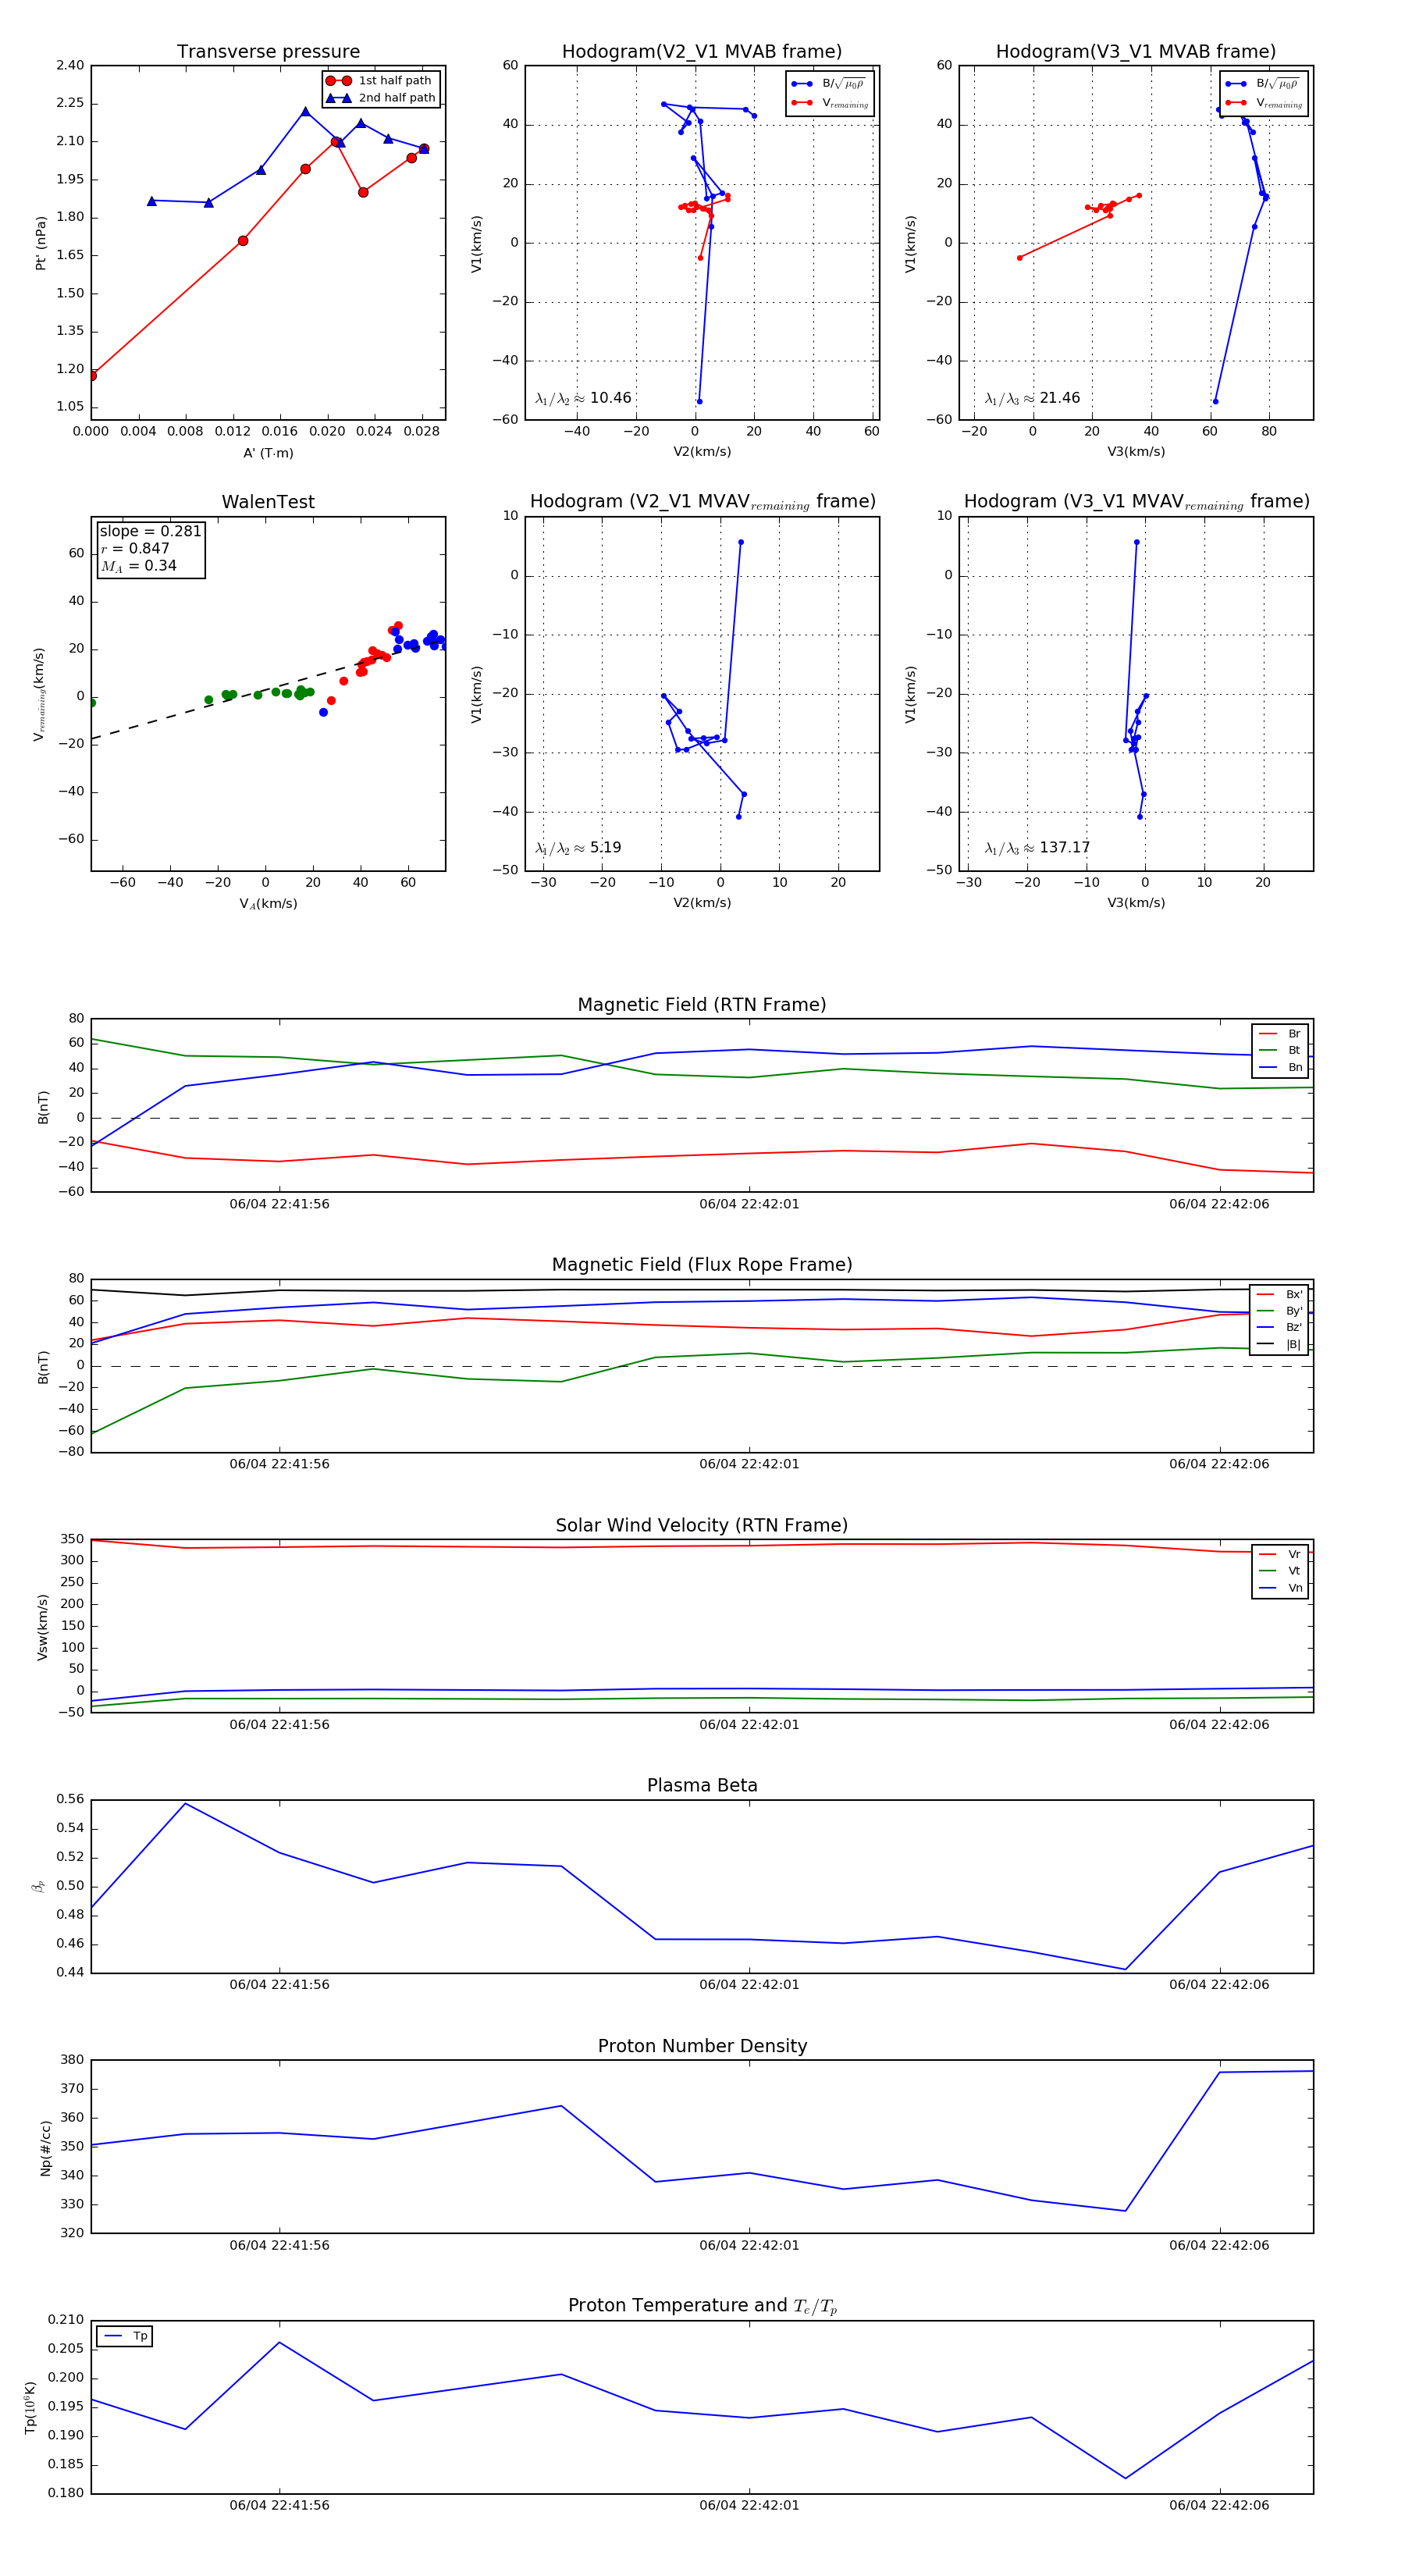Click the 'Pt' (nPa)' axis label

tap(41, 243)
